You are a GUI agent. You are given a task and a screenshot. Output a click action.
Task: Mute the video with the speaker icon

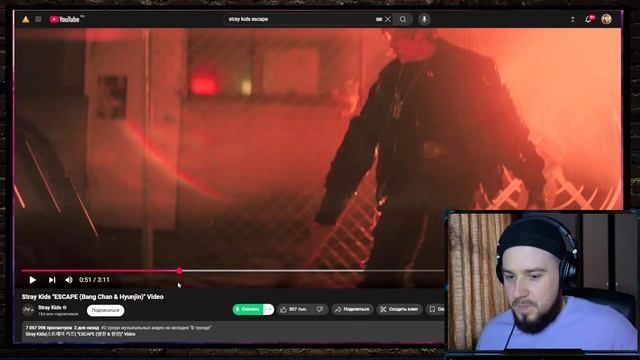(x=69, y=280)
